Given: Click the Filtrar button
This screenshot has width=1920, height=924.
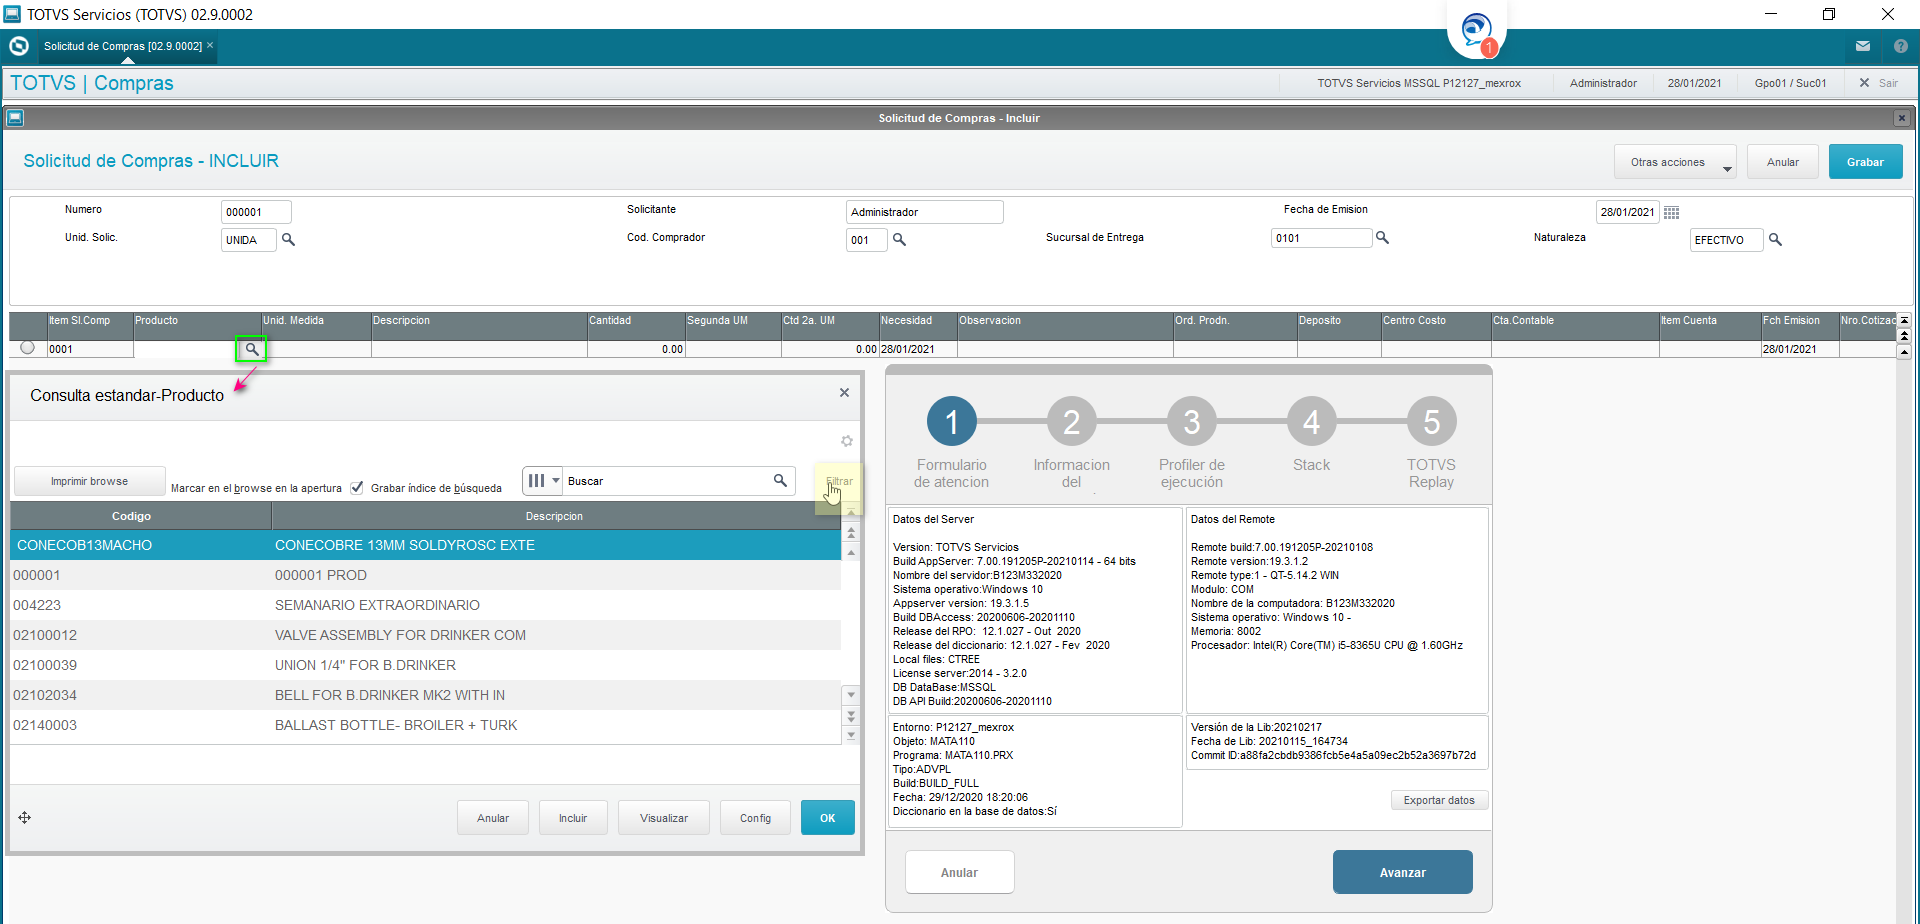Looking at the screenshot, I should [839, 481].
